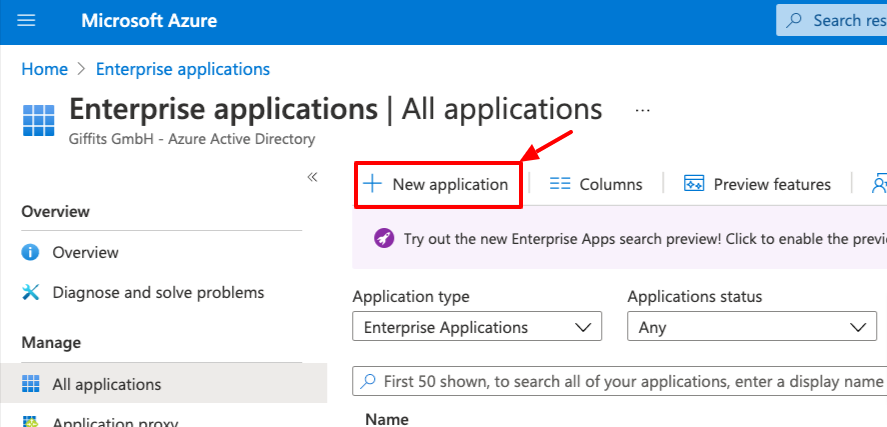Click the plus icon for New application
Viewport: 887px width, 427px height.
click(x=372, y=184)
